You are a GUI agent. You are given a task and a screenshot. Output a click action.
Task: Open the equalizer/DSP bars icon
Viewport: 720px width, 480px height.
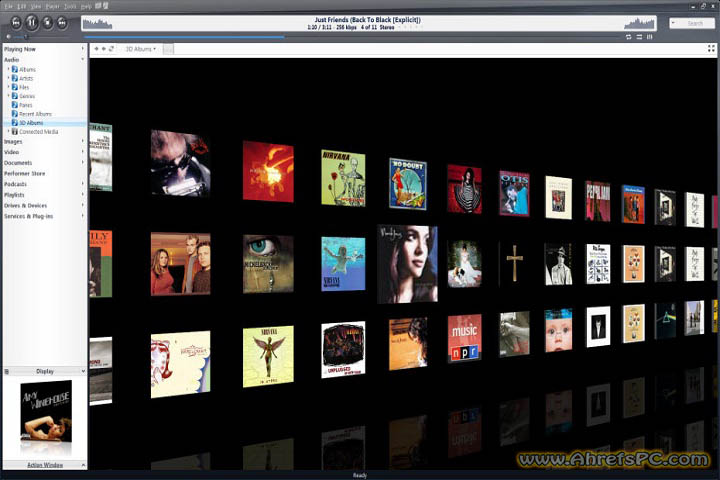click(649, 37)
